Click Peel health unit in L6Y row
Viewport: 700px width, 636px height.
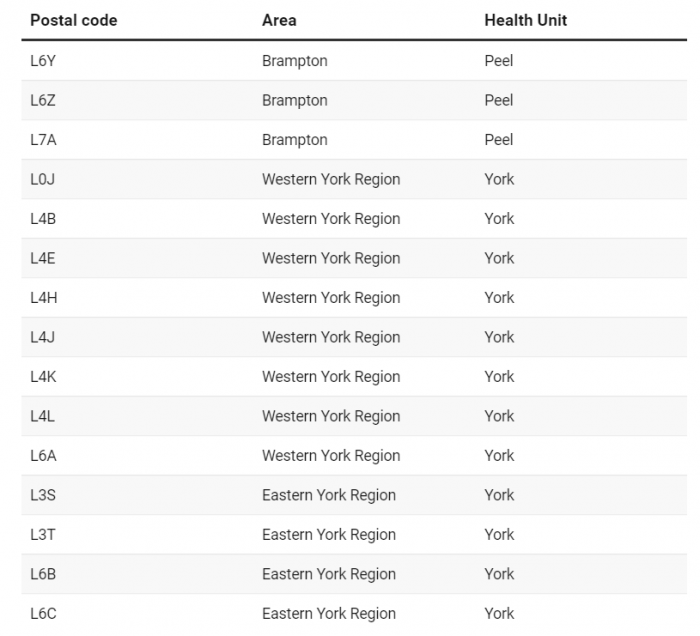coord(499,61)
